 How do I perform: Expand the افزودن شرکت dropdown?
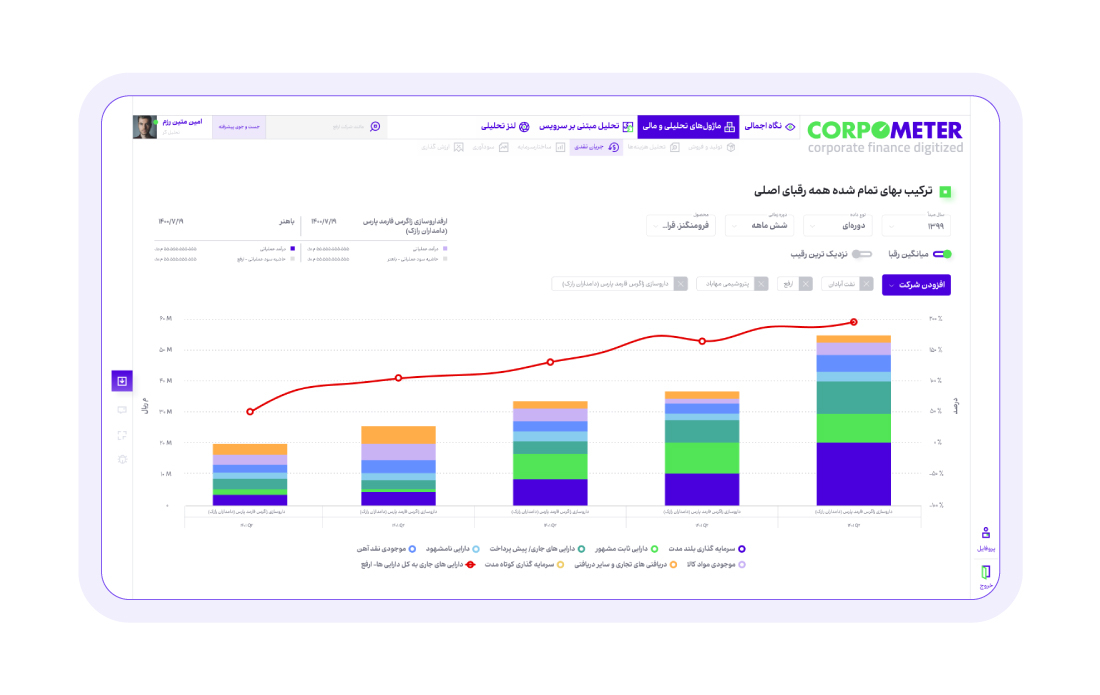916,285
